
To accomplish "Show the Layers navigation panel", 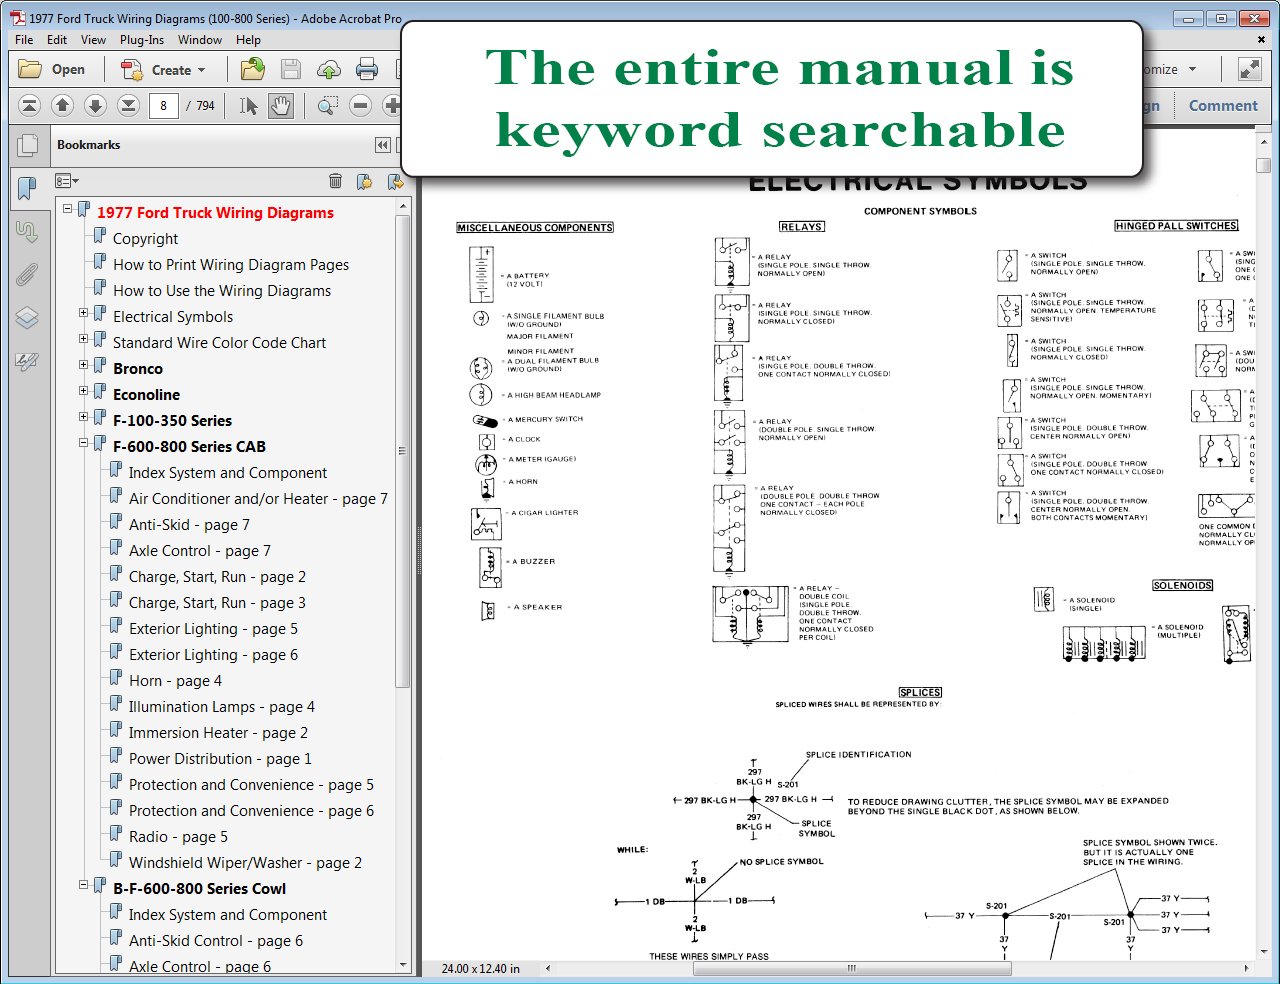I will (x=27, y=318).
